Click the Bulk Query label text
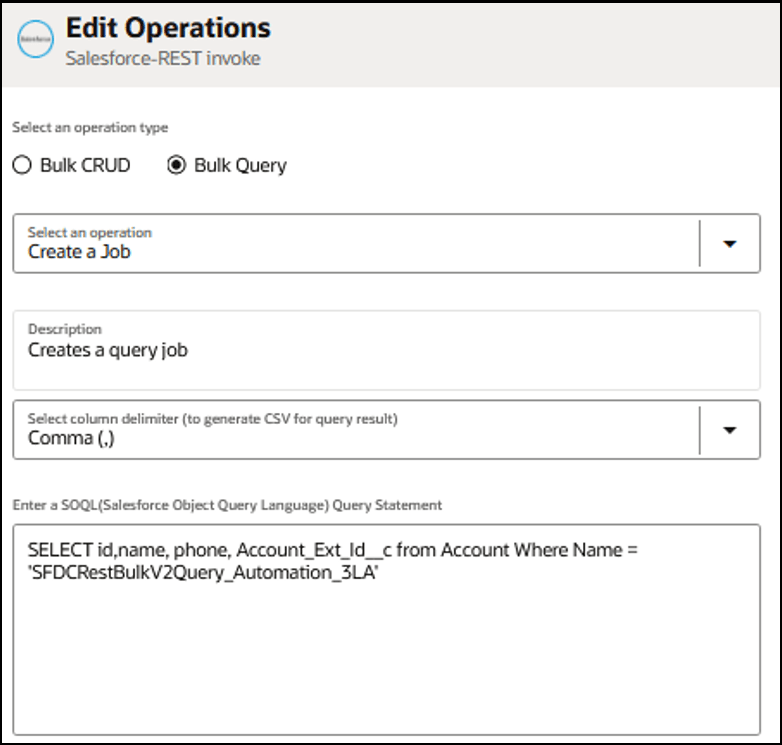Image resolution: width=782 pixels, height=745 pixels. (240, 166)
